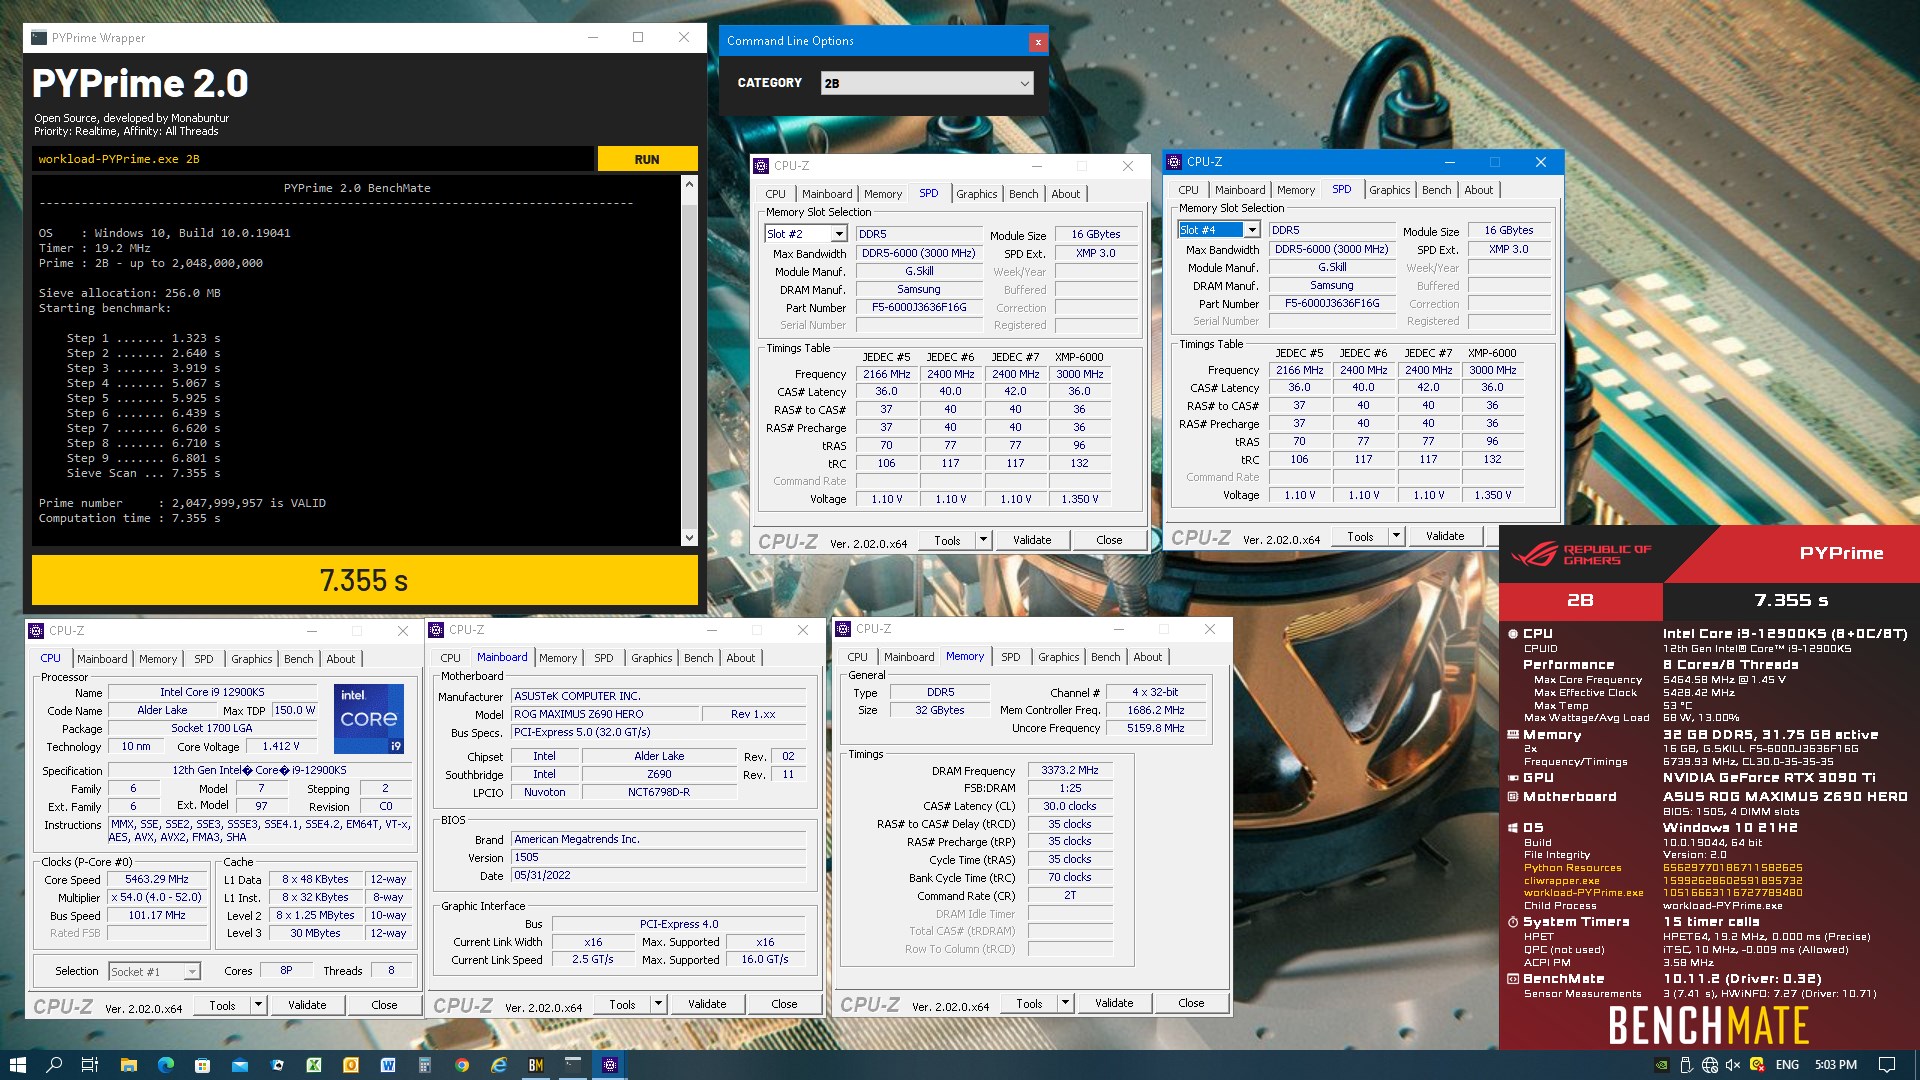Open network status tray icon
1920x1080 pixels.
click(1710, 1065)
